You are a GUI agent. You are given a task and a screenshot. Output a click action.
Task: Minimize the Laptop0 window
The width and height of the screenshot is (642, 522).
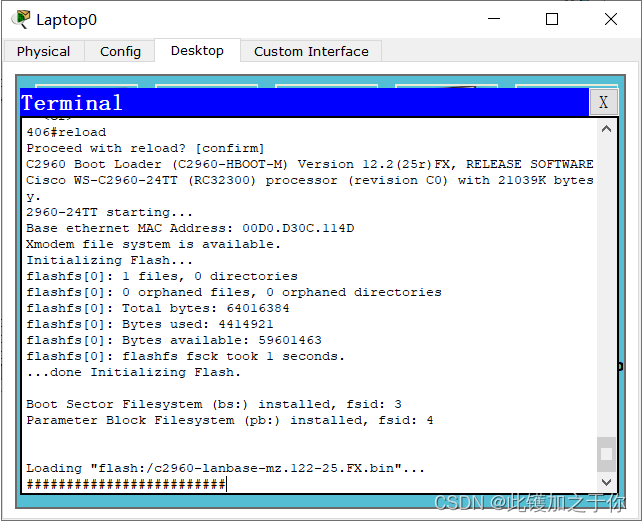494,19
